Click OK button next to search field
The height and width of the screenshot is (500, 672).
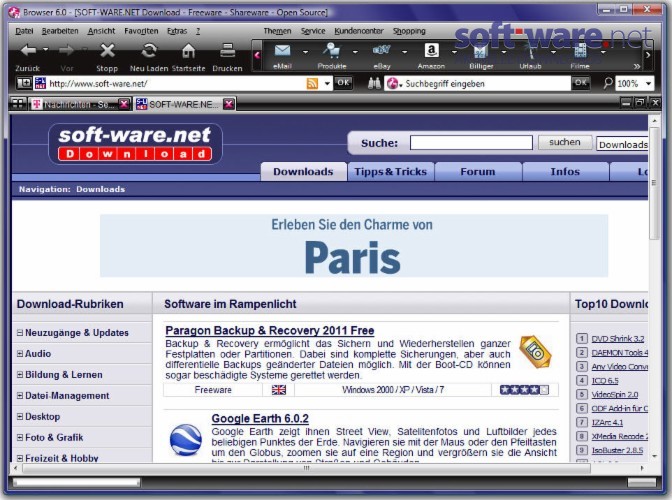point(580,83)
